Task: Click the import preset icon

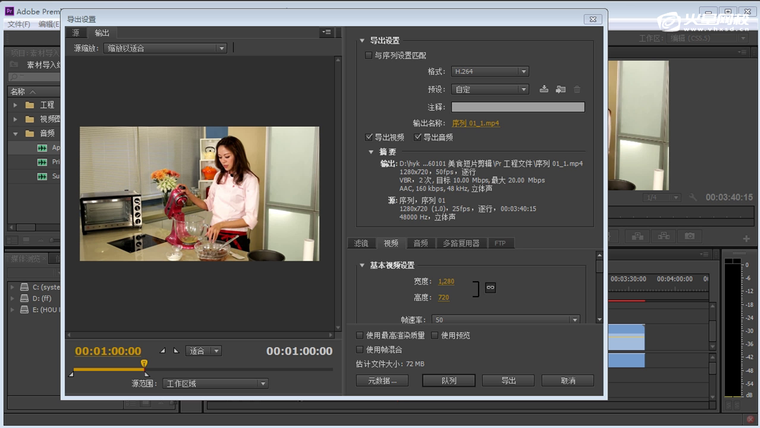Action: pos(560,89)
